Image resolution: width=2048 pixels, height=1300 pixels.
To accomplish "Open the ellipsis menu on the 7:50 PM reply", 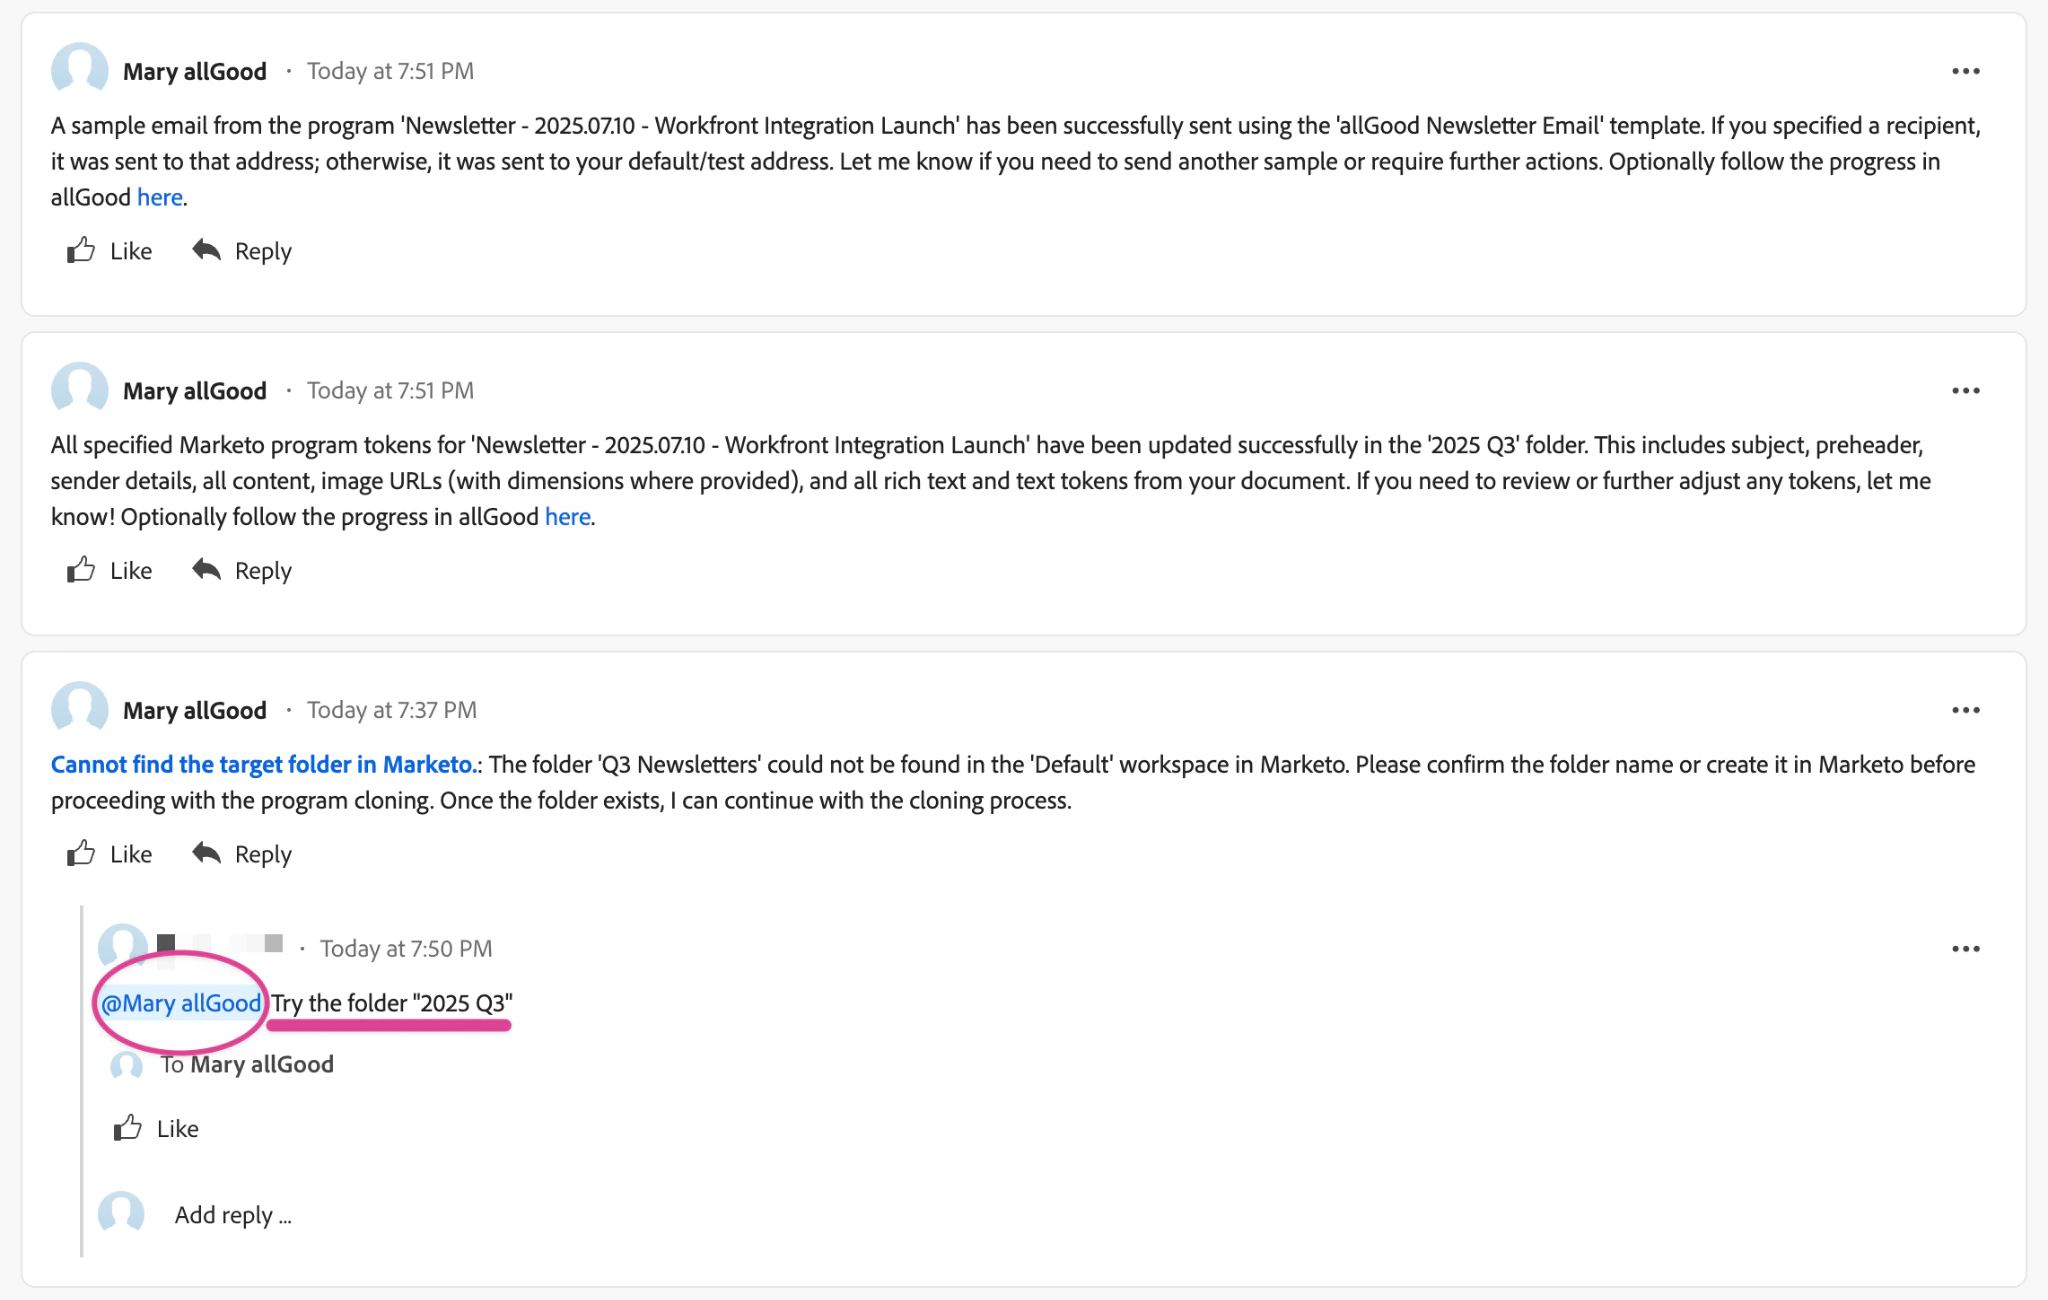I will tap(1965, 947).
